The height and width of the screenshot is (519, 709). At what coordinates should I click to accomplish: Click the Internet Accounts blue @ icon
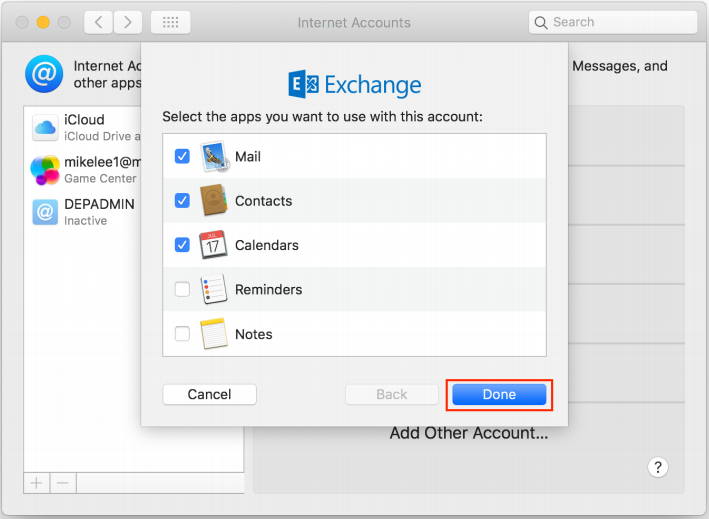[x=44, y=74]
